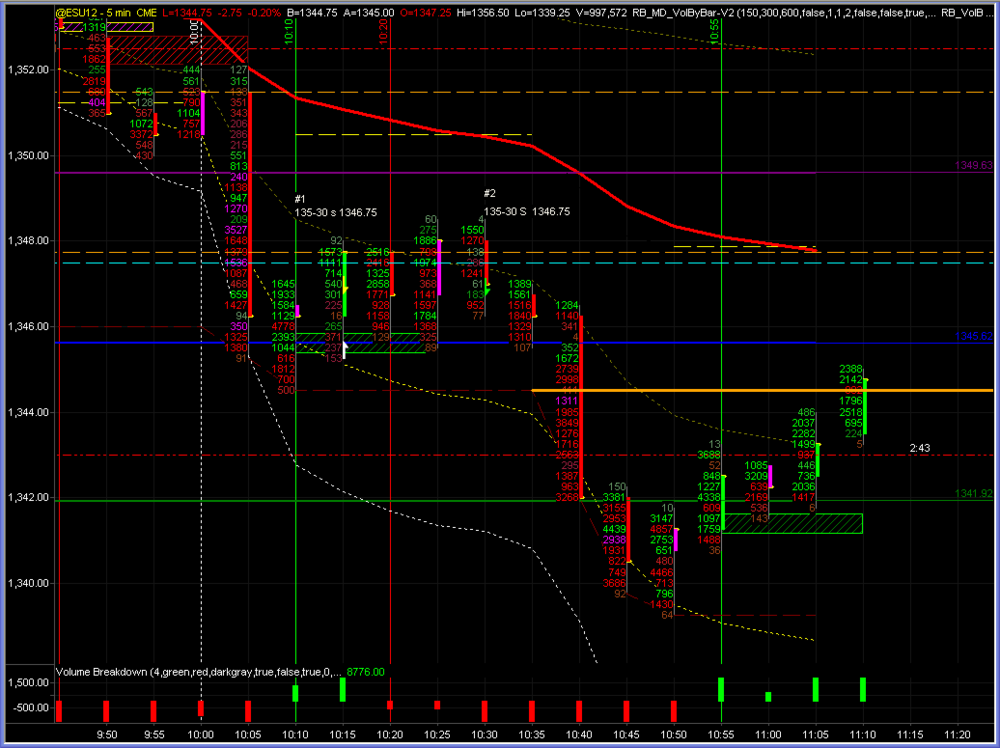1000x748 pixels.
Task: Click the 1,346.00 price axis label
Action: tap(28, 326)
